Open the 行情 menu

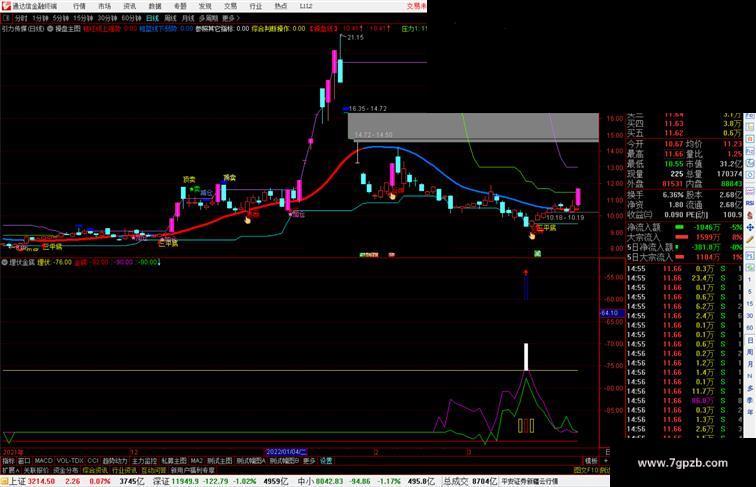coord(79,6)
